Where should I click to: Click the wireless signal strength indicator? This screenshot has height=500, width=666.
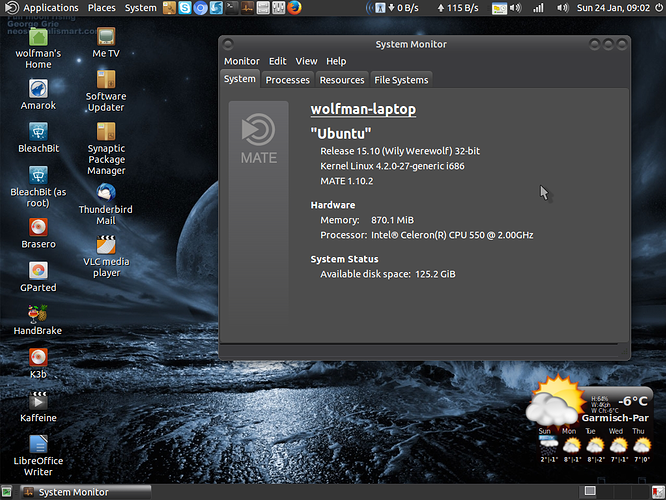pyautogui.click(x=538, y=8)
